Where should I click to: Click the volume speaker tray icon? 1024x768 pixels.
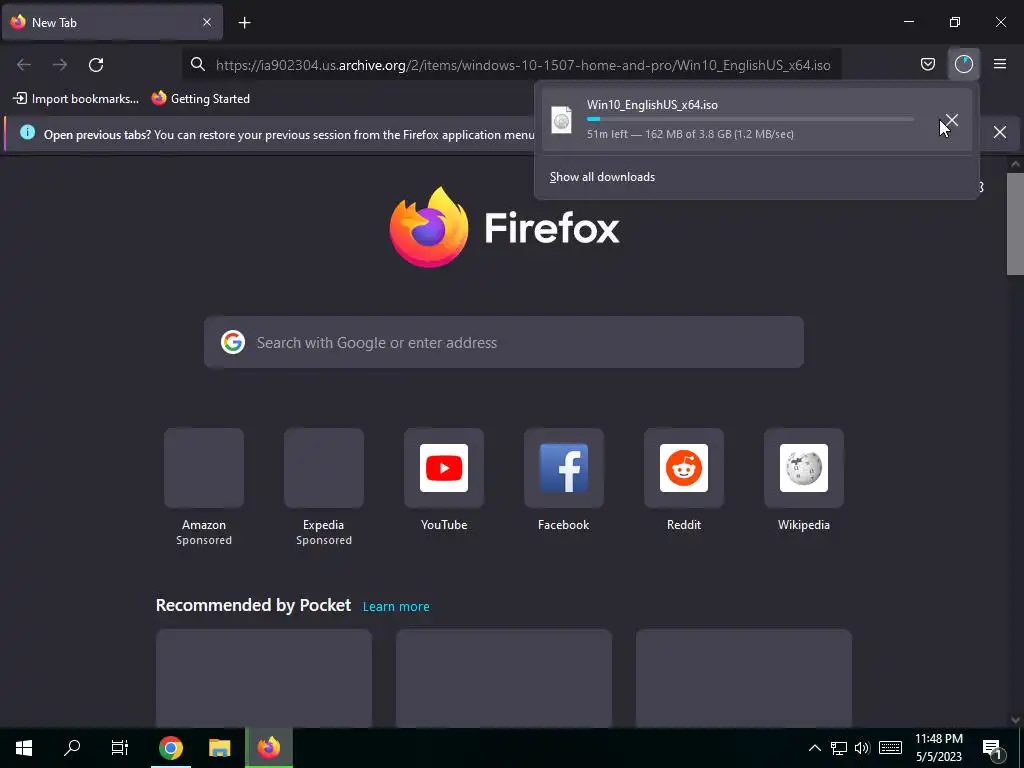(x=862, y=748)
